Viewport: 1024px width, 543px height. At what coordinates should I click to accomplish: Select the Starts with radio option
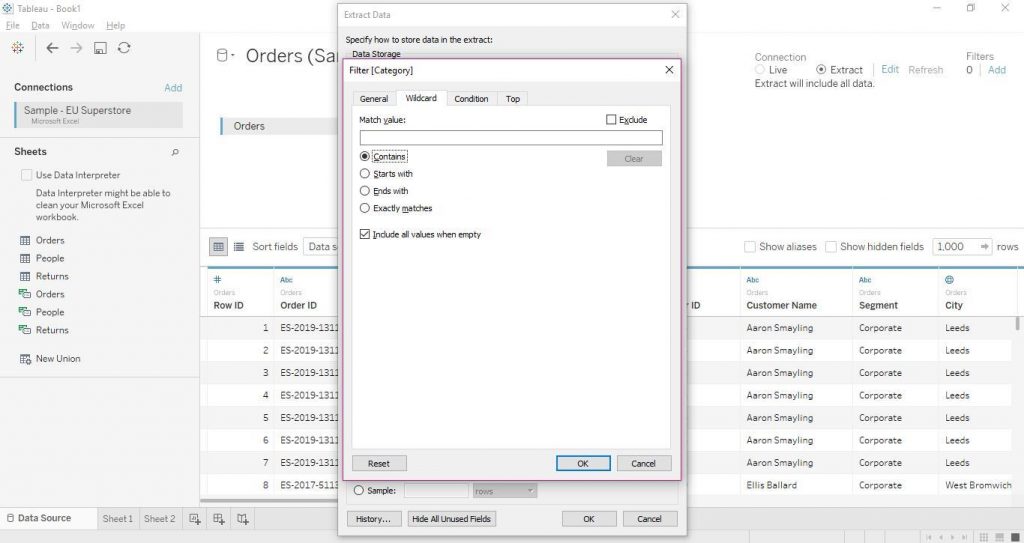pyautogui.click(x=364, y=174)
